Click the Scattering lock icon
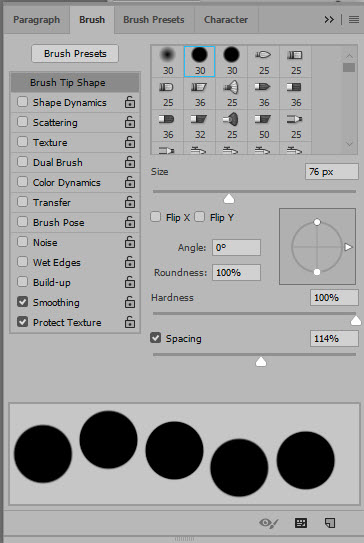364x543 pixels. point(130,122)
